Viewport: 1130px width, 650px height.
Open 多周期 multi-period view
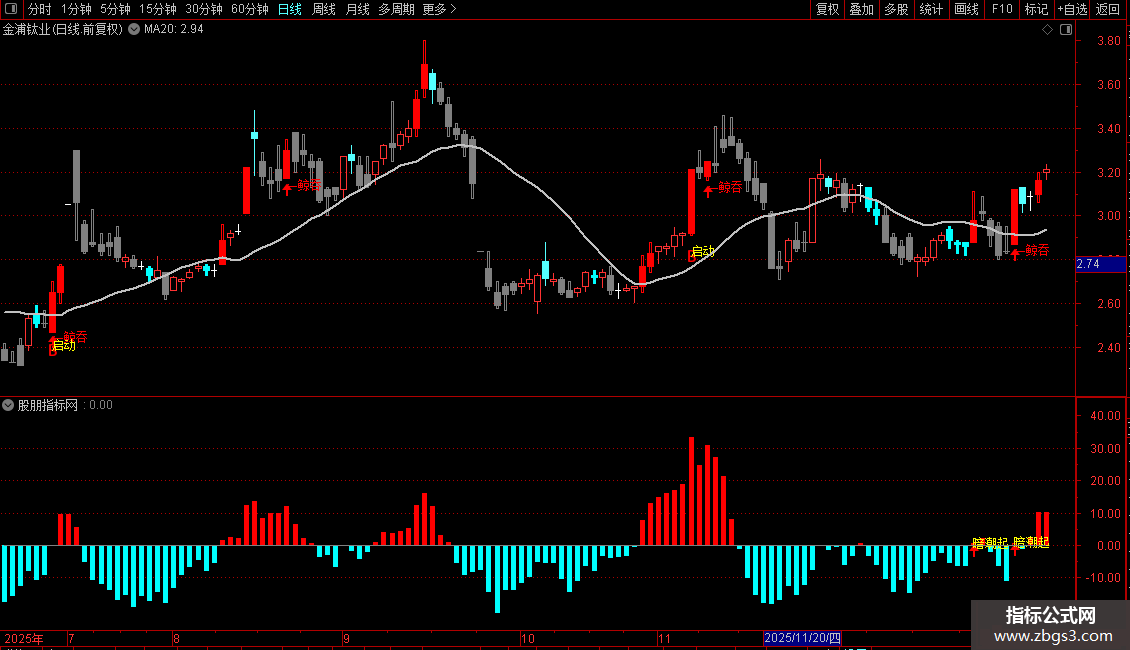point(396,9)
